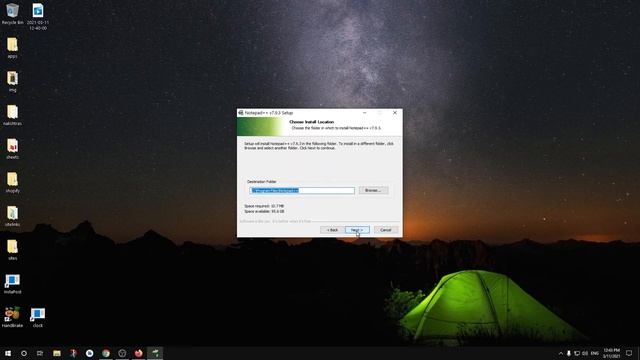Select the apps folder on desktop
The width and height of the screenshot is (640, 360).
point(12,48)
